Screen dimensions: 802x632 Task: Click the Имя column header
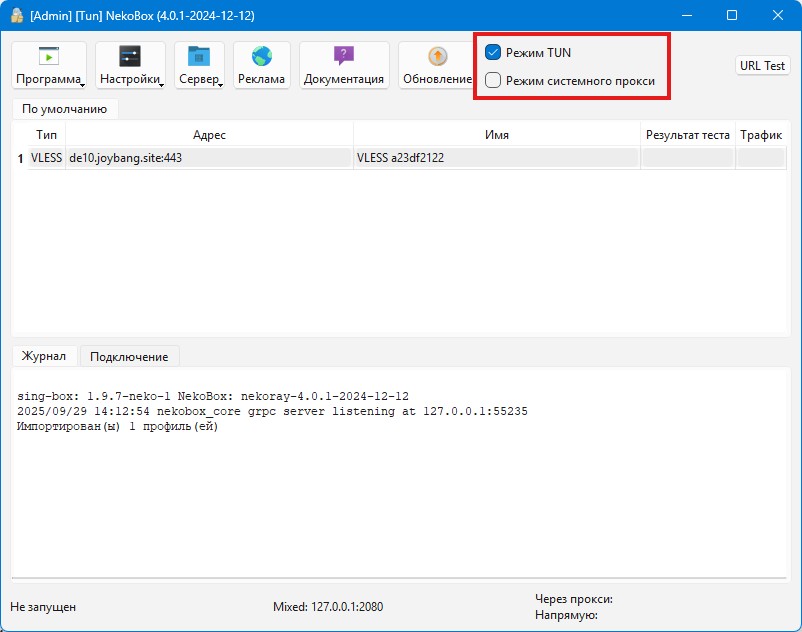497,134
